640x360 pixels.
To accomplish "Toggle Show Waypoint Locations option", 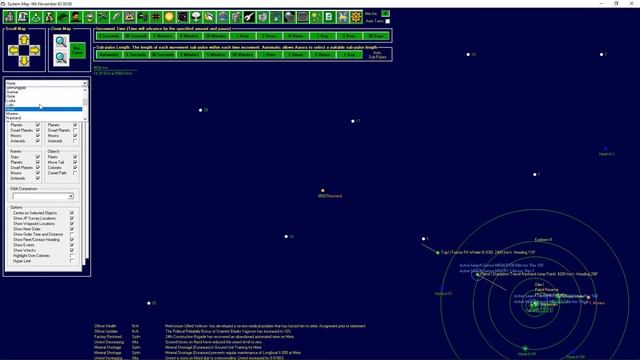I will [72, 224].
